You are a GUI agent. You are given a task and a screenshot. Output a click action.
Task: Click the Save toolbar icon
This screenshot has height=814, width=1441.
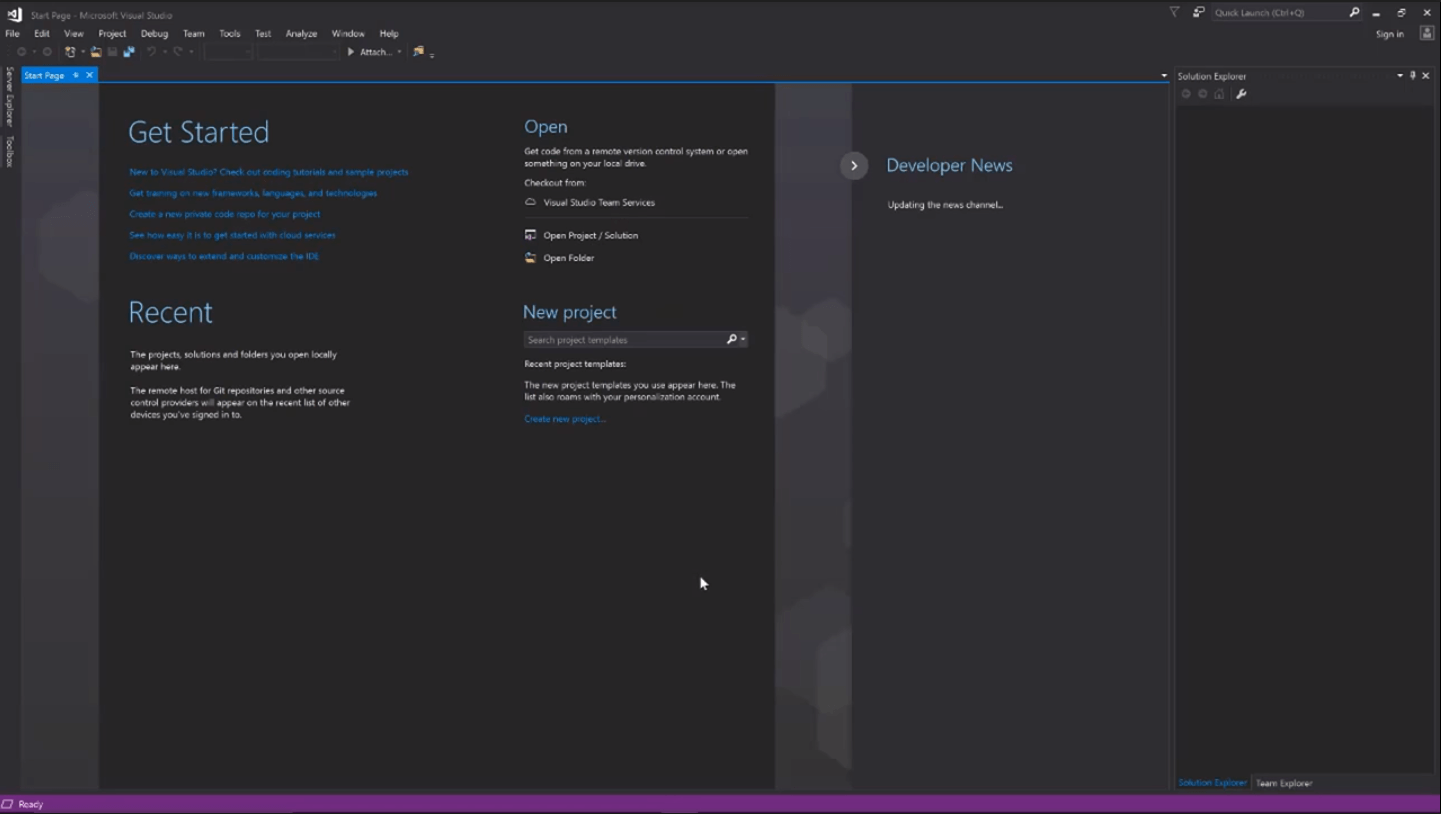pos(113,51)
